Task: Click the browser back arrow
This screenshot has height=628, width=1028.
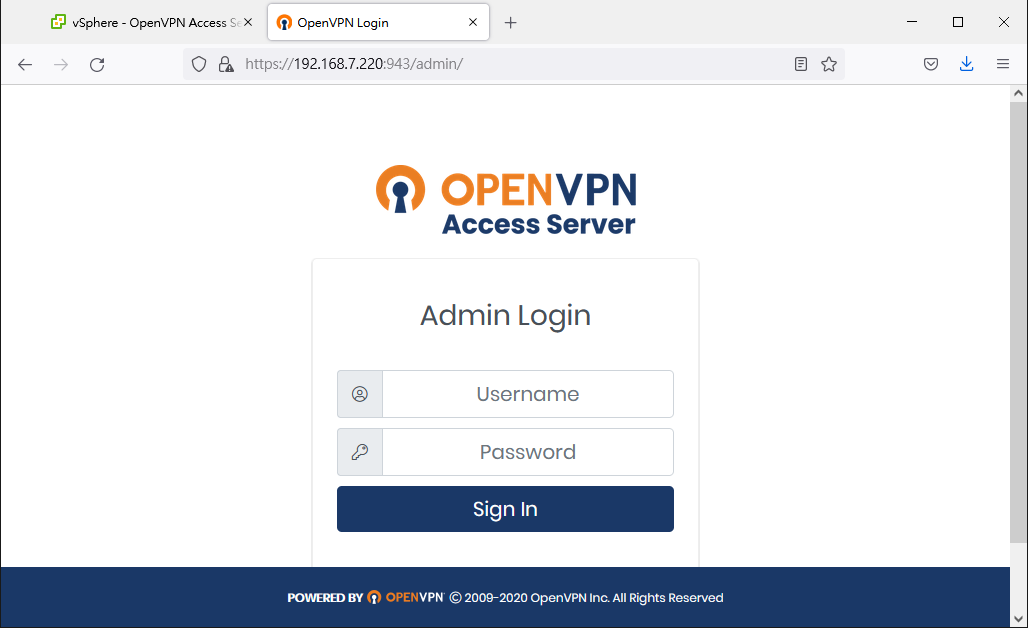Action: 25,64
